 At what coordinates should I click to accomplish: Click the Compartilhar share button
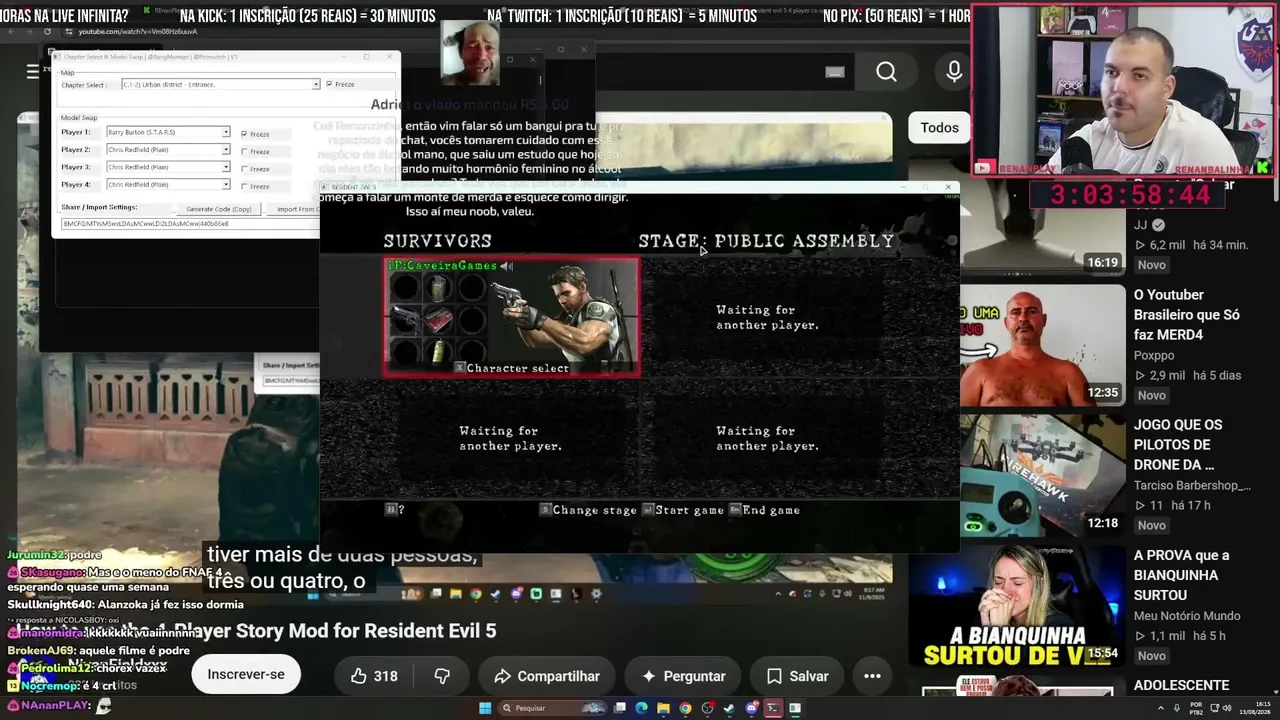(x=547, y=676)
